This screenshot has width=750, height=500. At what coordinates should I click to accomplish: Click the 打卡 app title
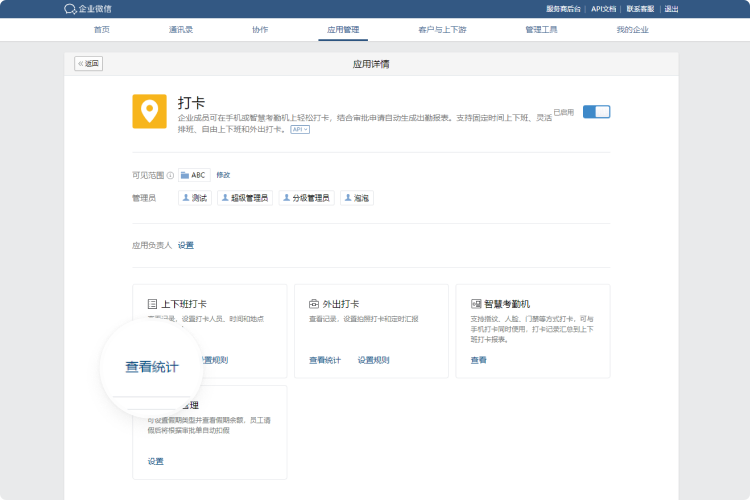[191, 103]
